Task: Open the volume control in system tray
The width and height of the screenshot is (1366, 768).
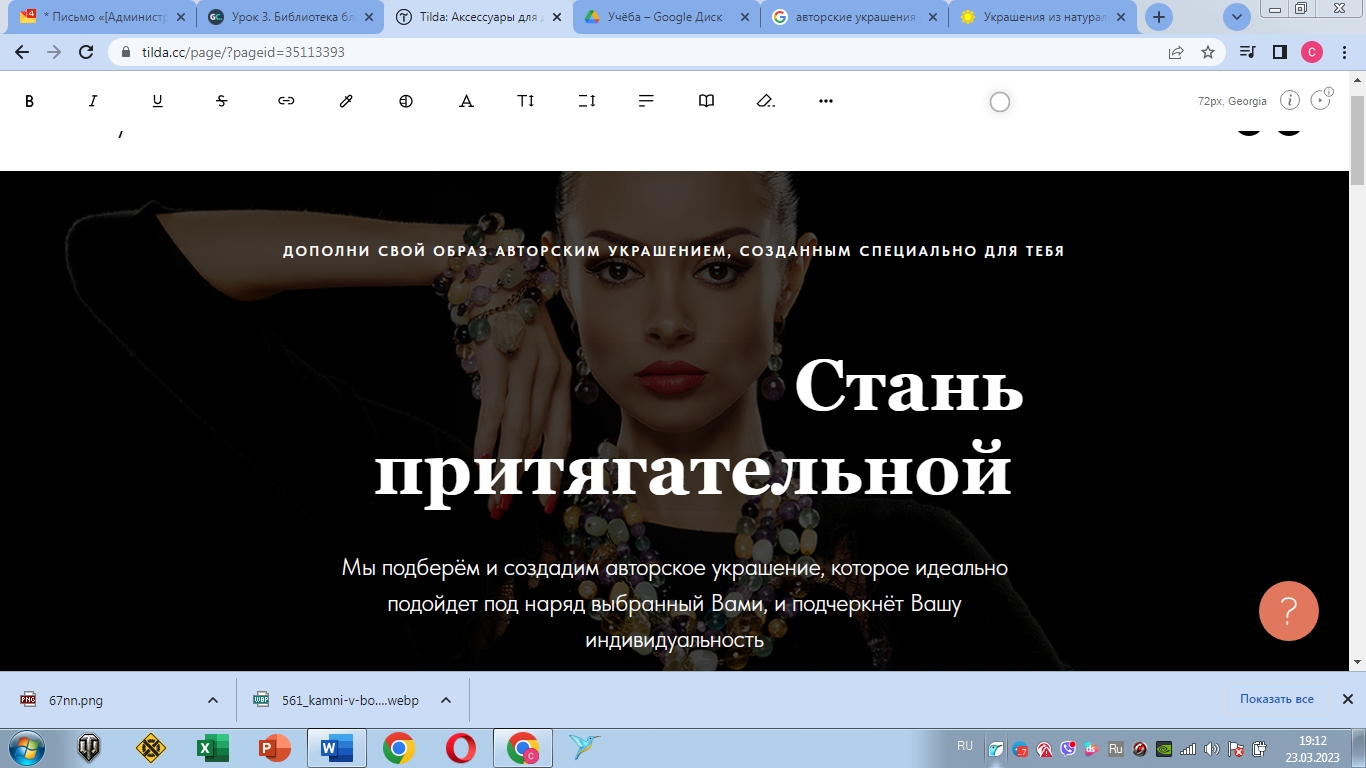Action: 1212,748
